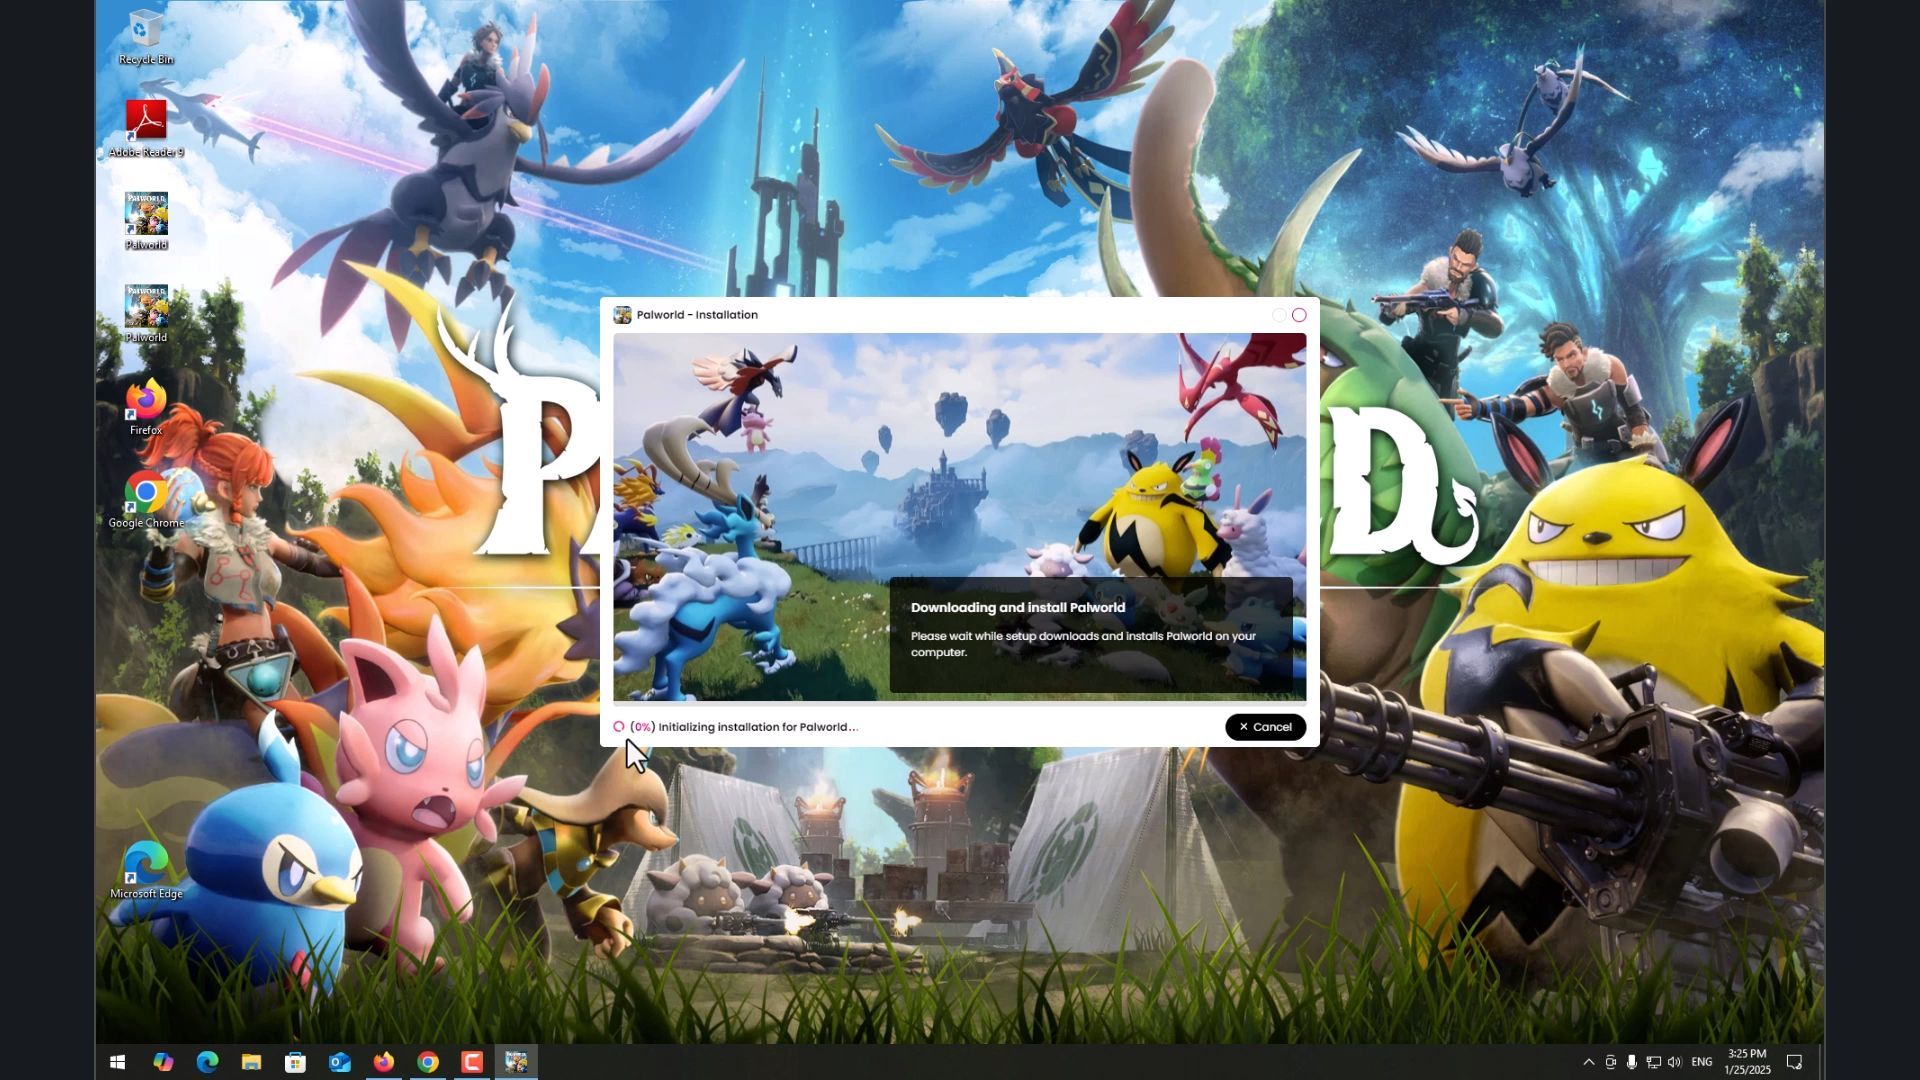Switch to Google Chrome in the taskbar
The height and width of the screenshot is (1080, 1920).
click(428, 1062)
